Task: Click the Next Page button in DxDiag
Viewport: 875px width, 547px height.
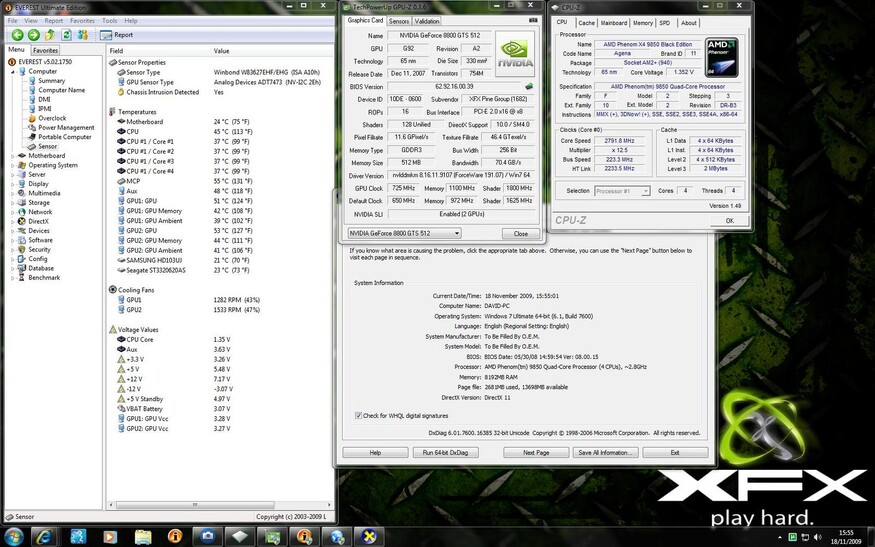Action: coord(536,453)
